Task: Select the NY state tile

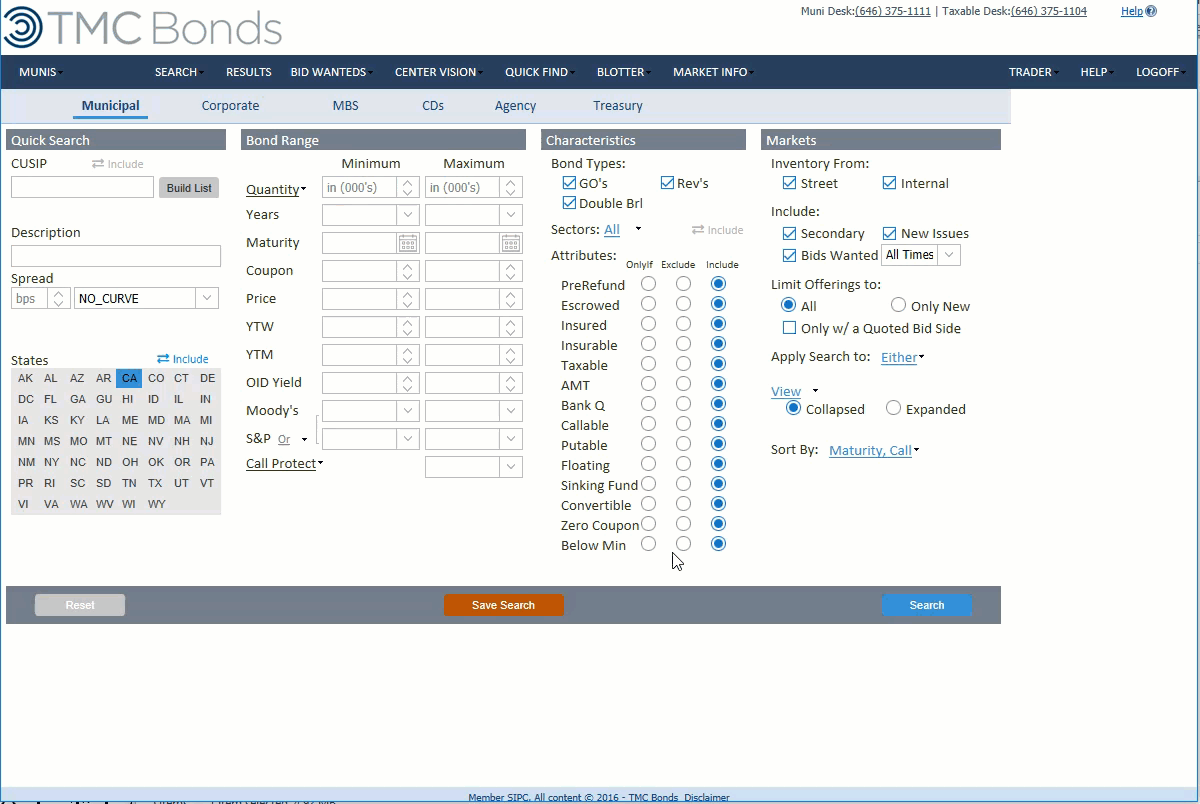Action: [x=51, y=462]
